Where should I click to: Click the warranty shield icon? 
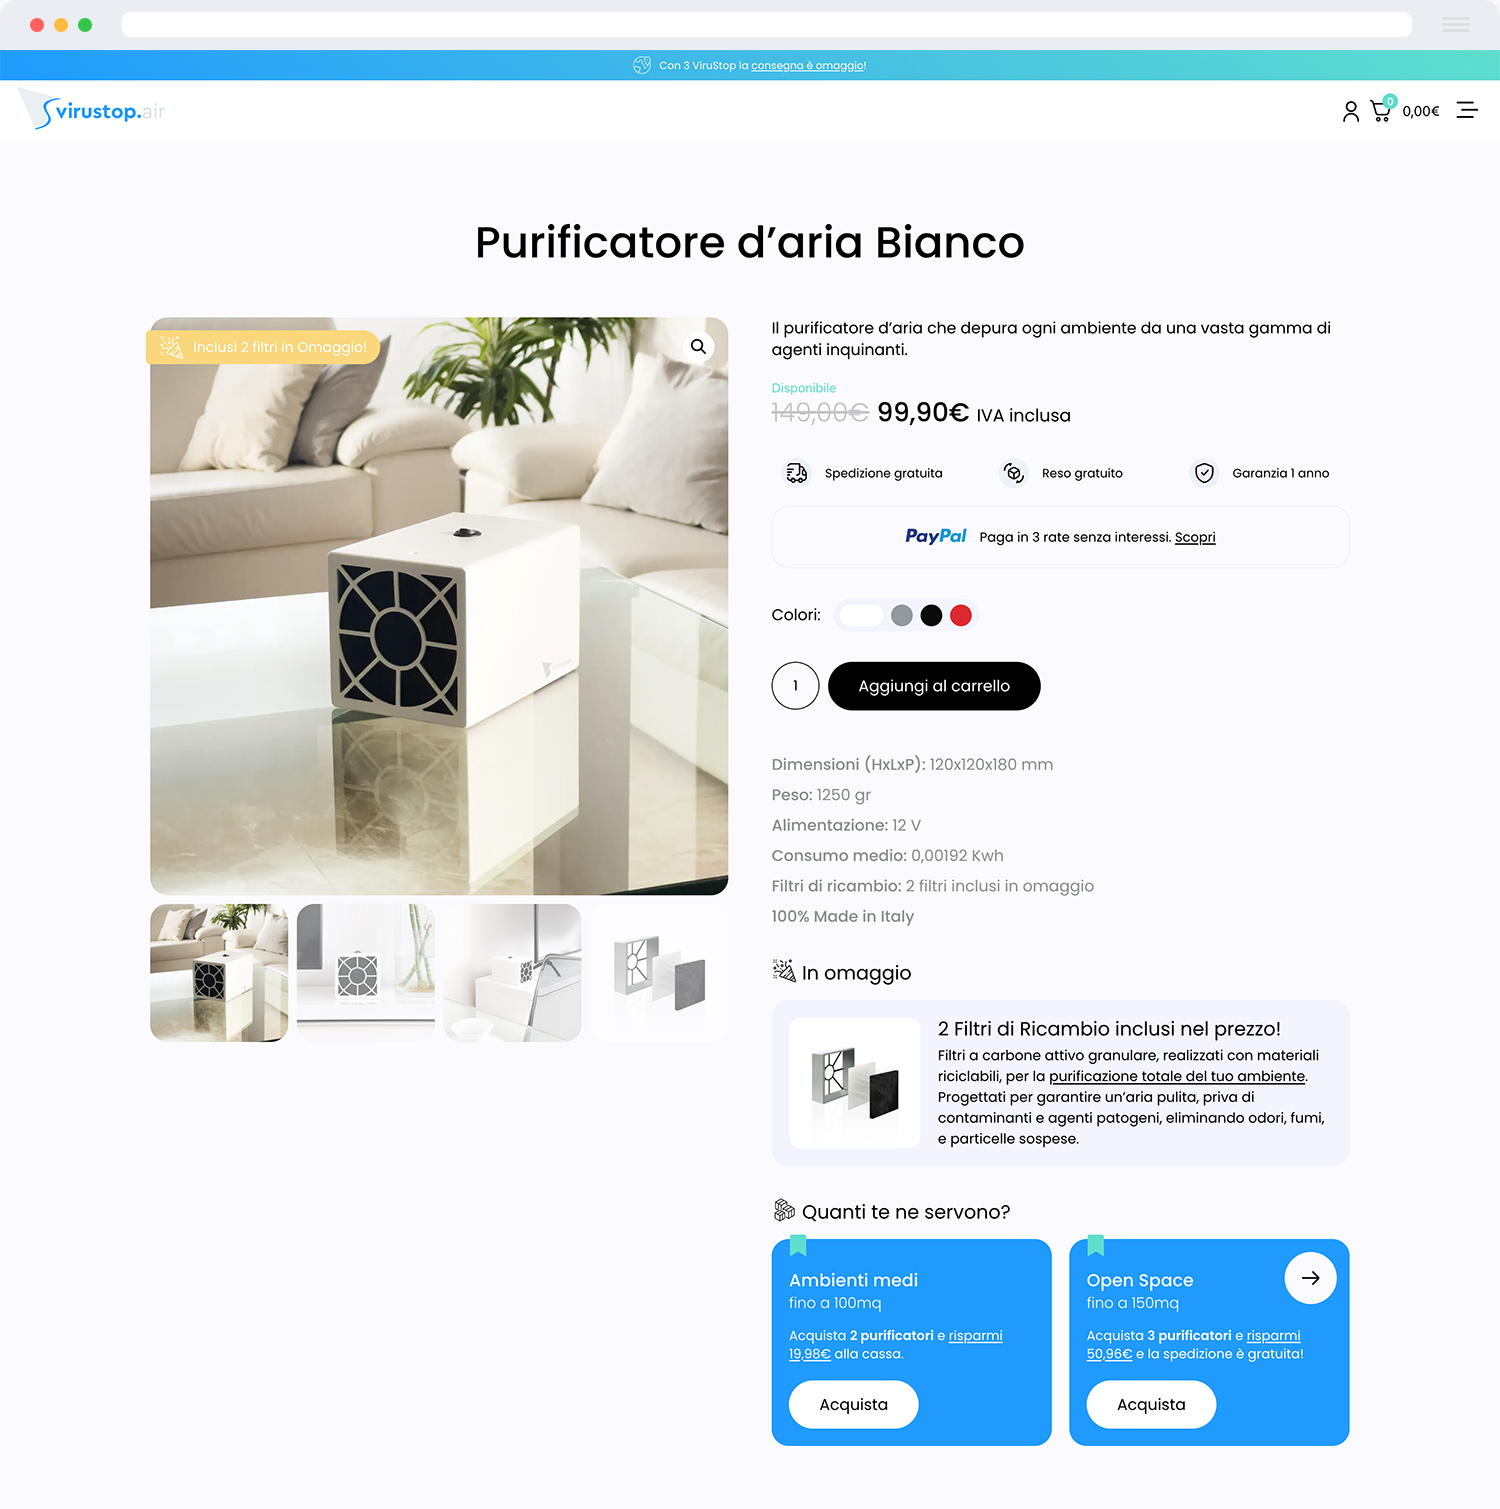coord(1204,473)
